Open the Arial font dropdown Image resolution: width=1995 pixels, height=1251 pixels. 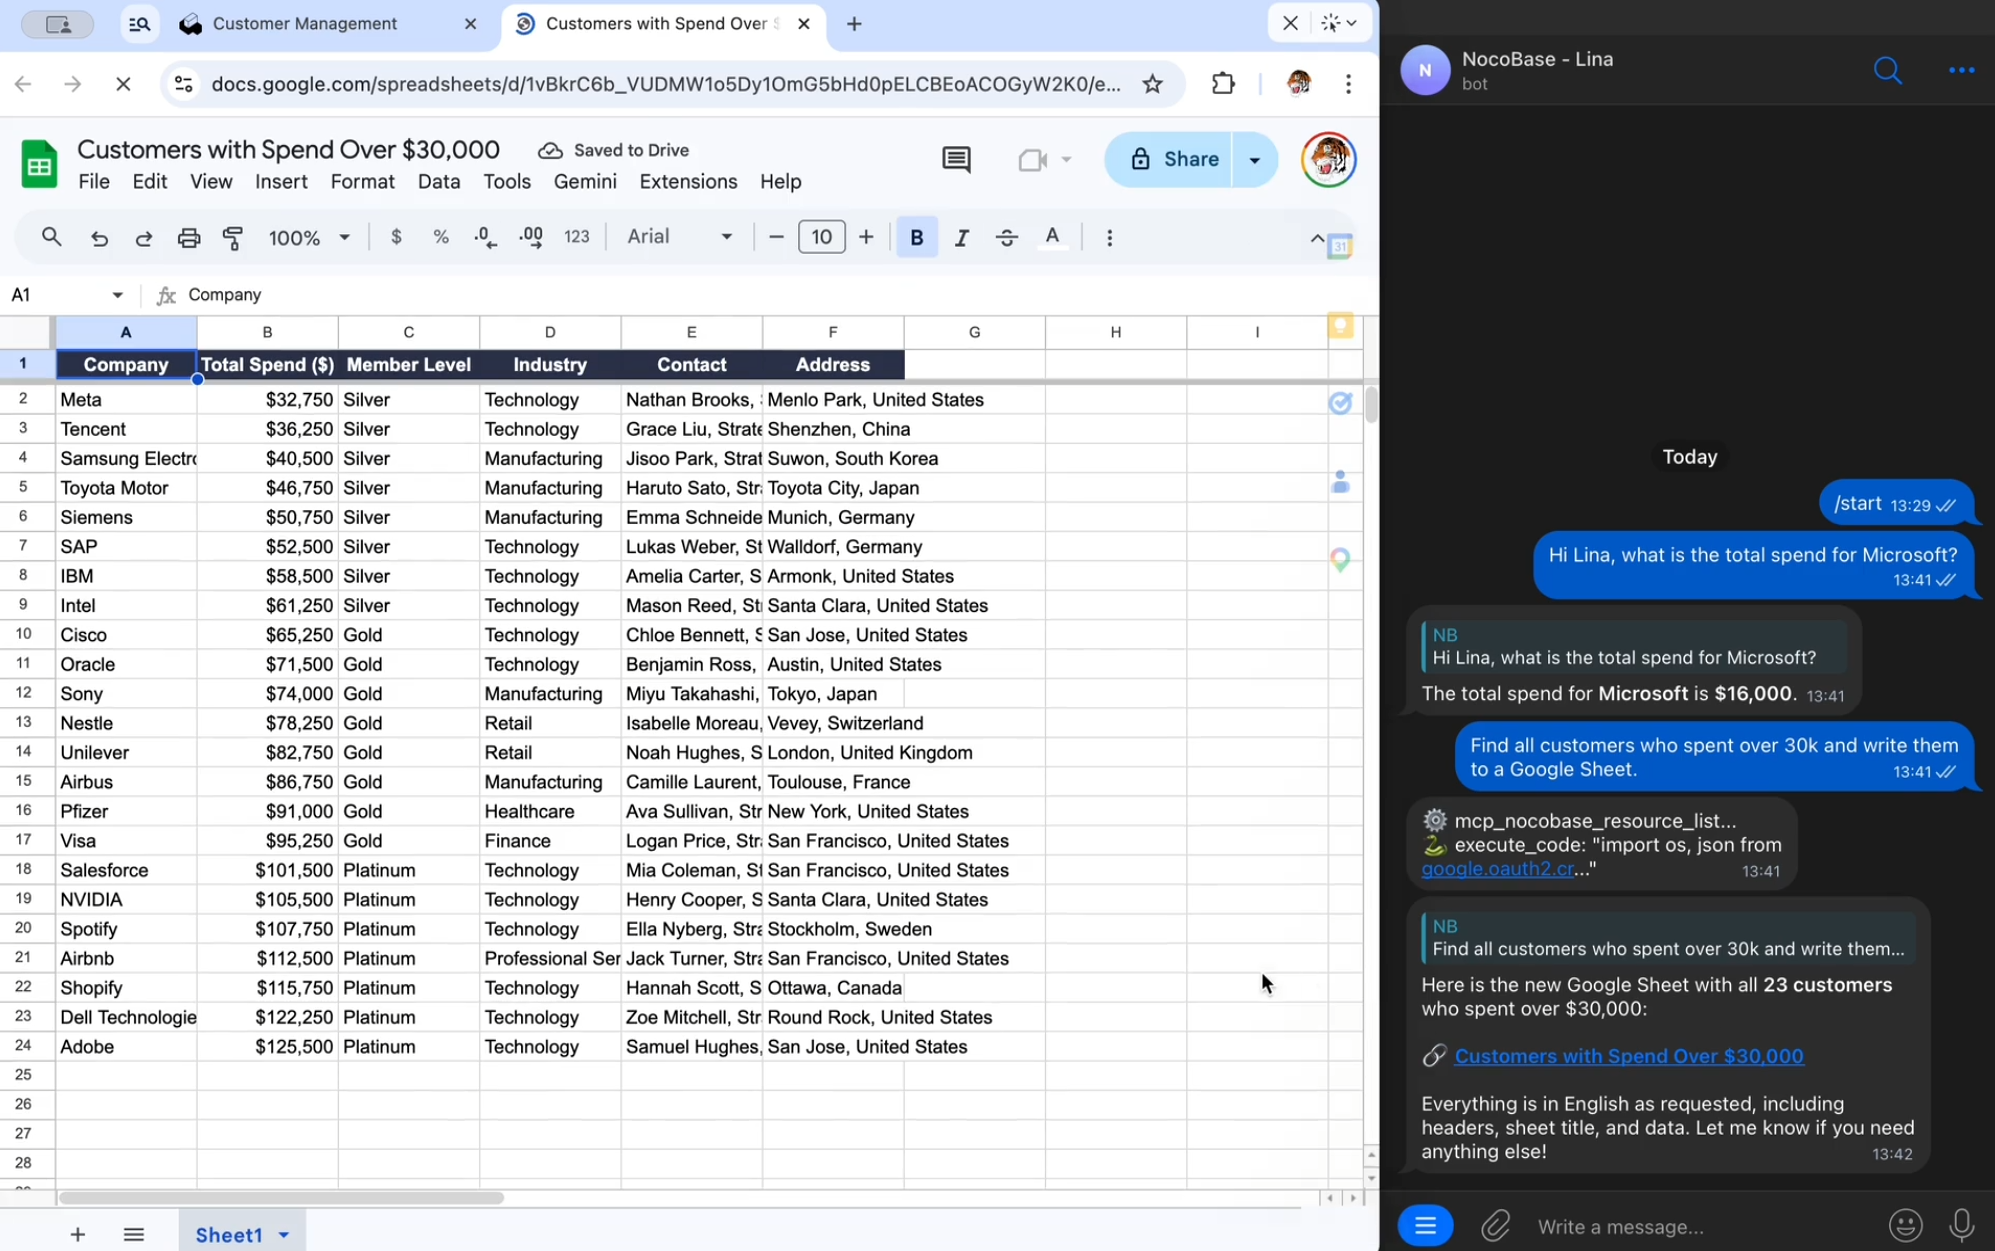point(680,237)
